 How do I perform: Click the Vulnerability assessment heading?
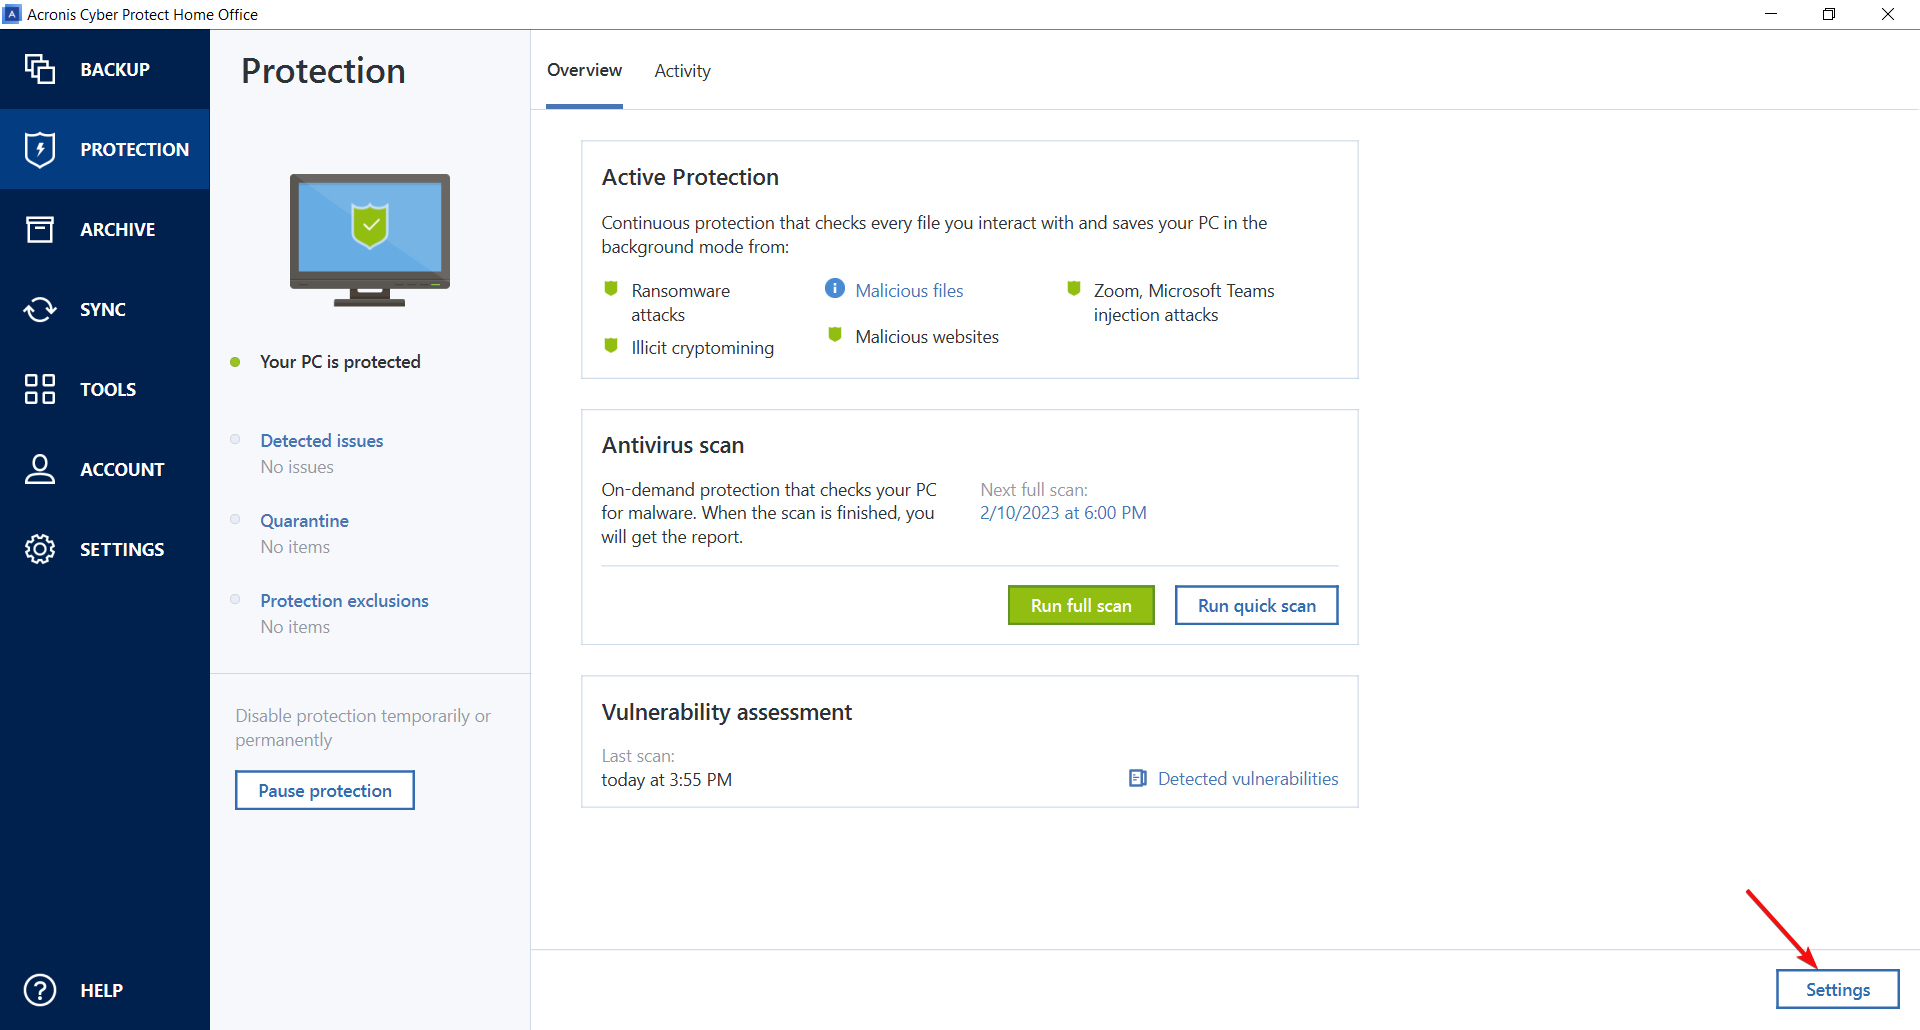(x=727, y=712)
